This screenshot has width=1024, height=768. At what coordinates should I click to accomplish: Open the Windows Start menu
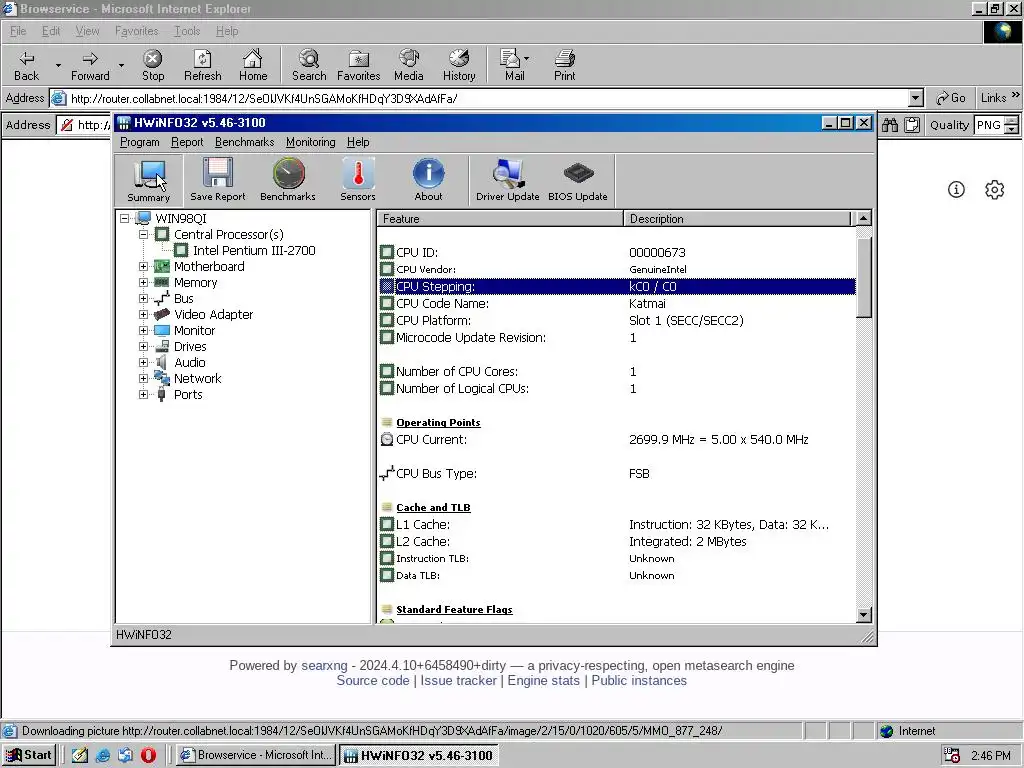[29, 755]
